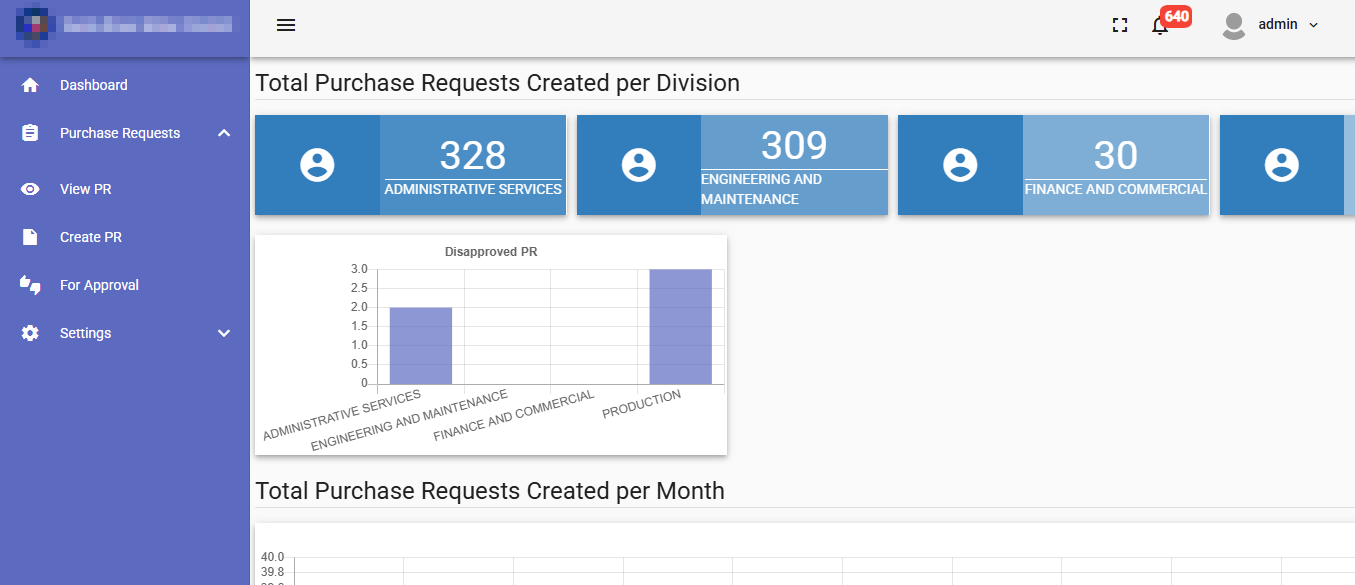Select Create PR in sidebar
The width and height of the screenshot is (1355, 585).
click(x=91, y=237)
